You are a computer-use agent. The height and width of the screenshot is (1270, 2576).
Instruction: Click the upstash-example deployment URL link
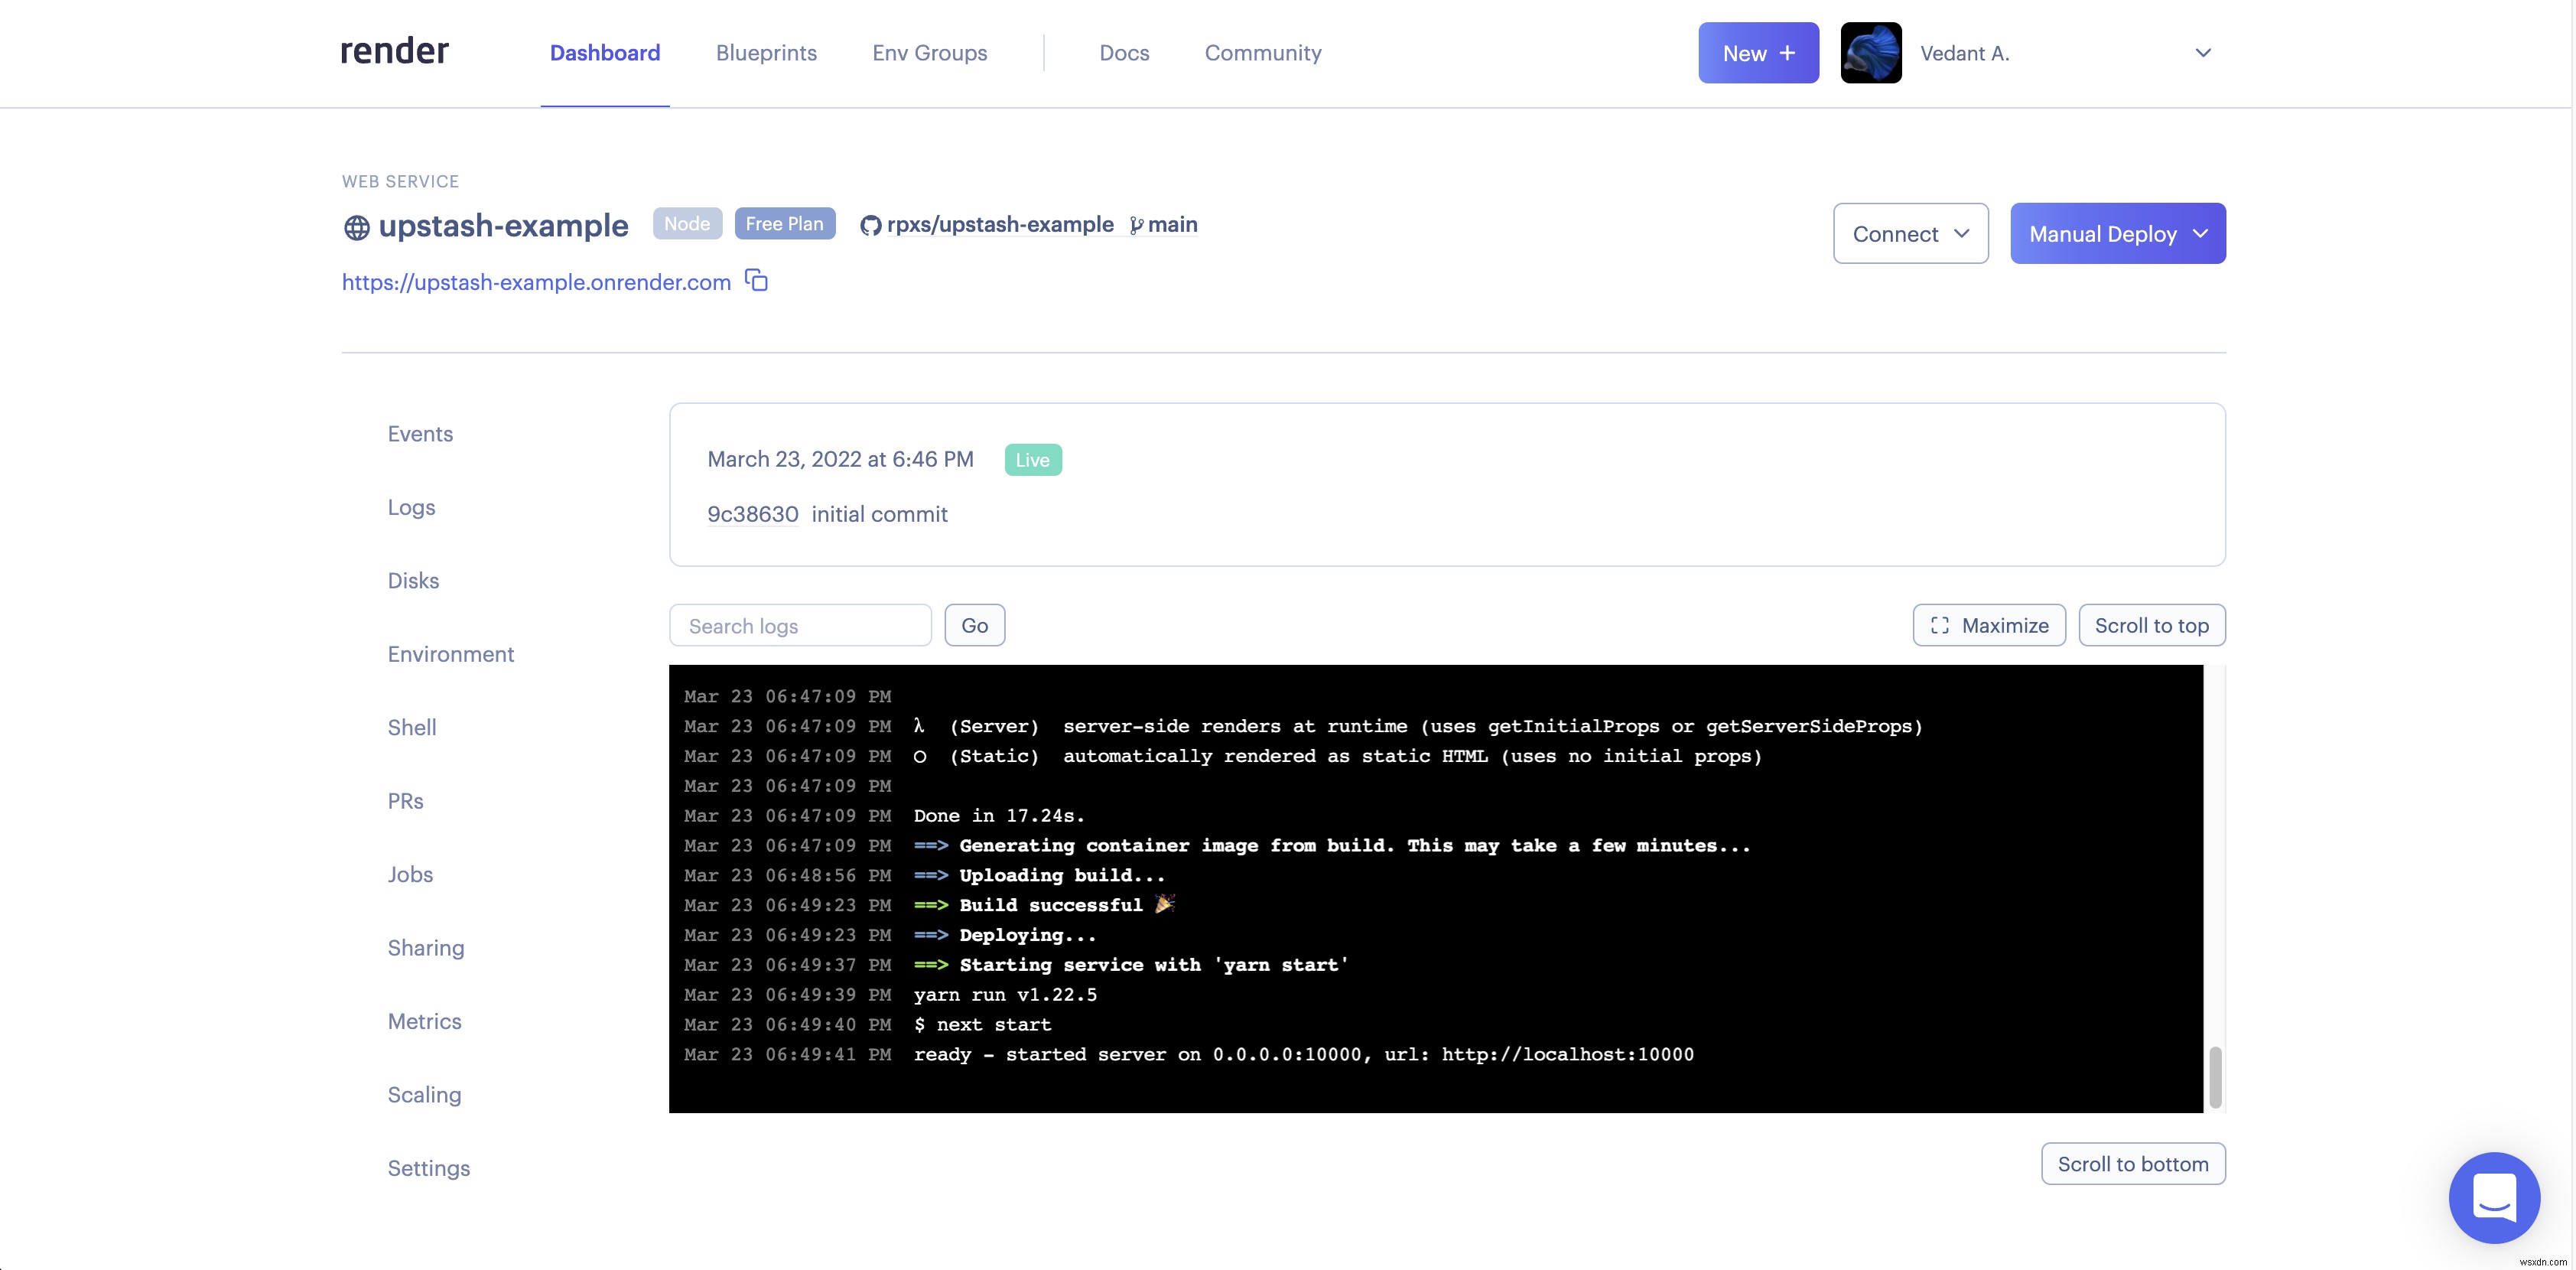pyautogui.click(x=535, y=282)
